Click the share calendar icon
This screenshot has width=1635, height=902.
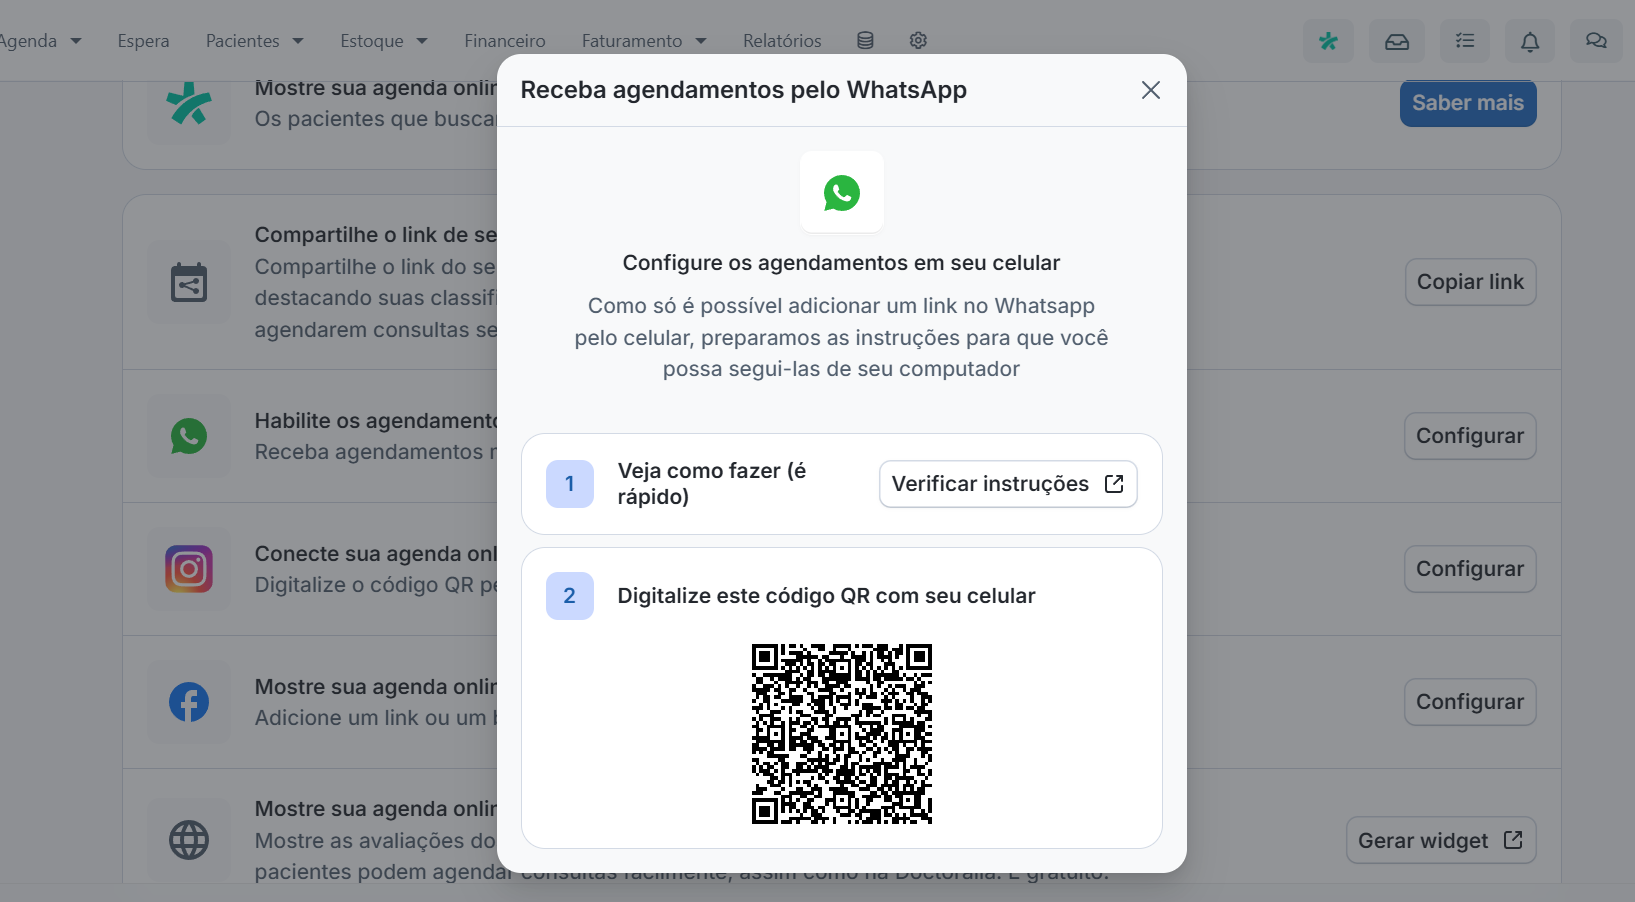[189, 282]
